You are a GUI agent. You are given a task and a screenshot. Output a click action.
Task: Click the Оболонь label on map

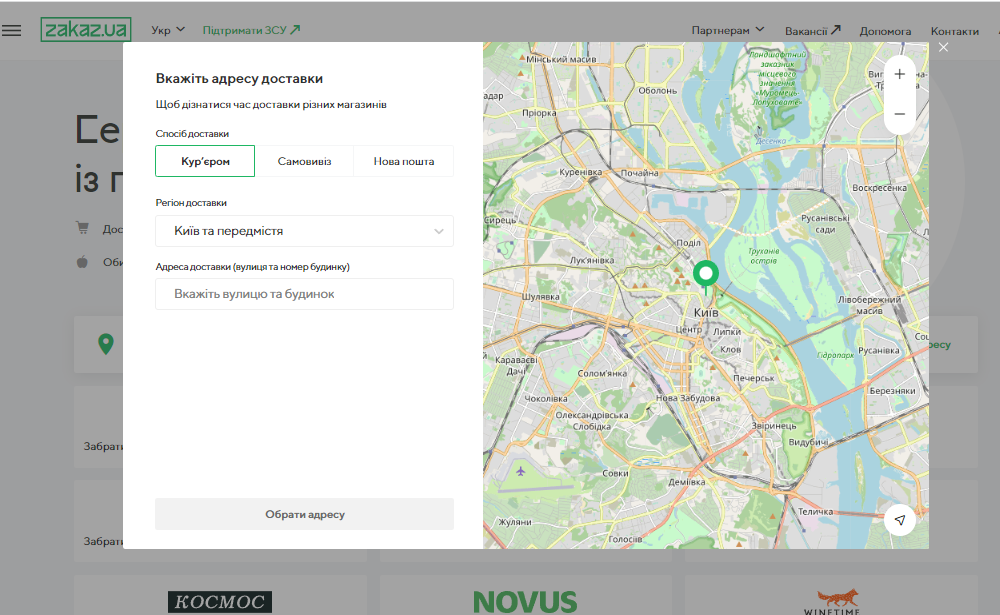(658, 91)
